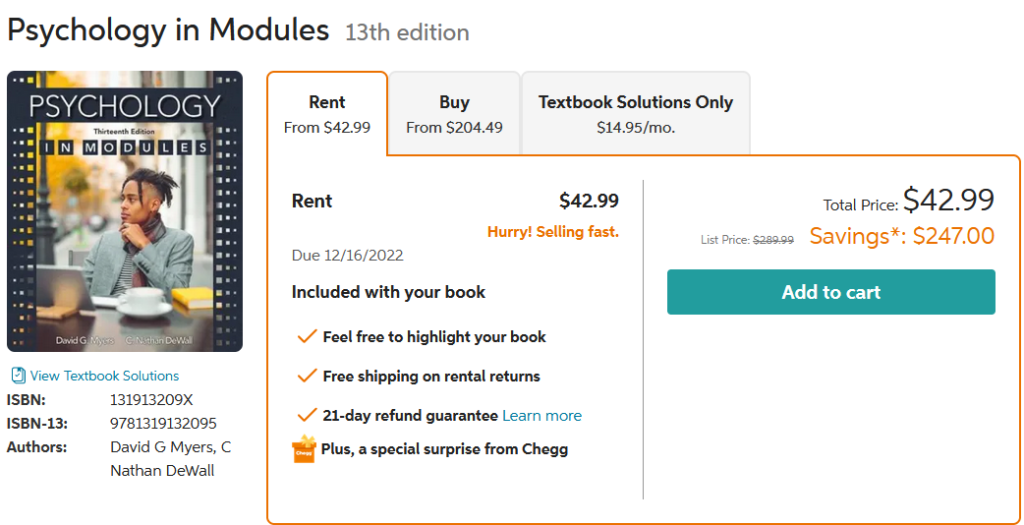Open the Learn more refund link
1024x525 pixels.
click(541, 416)
